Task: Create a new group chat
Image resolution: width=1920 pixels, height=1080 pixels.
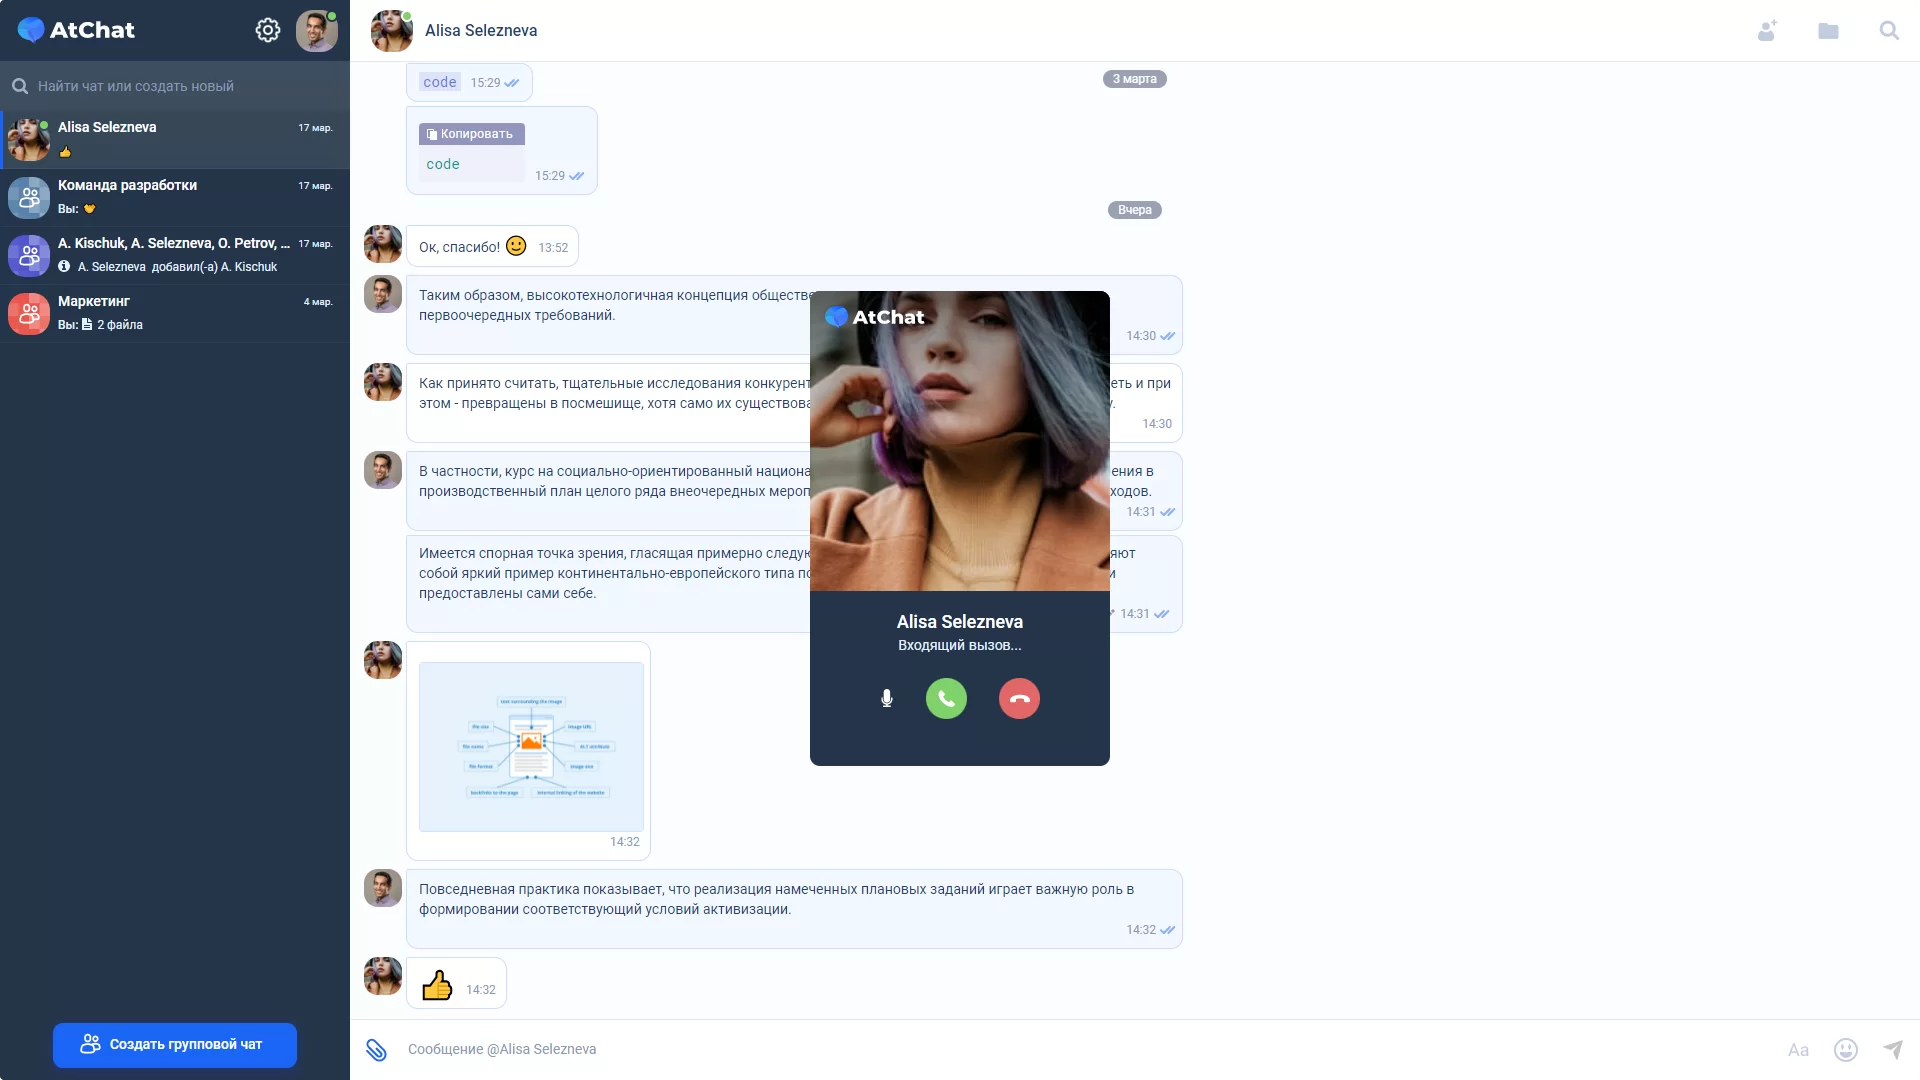Action: click(x=174, y=1044)
